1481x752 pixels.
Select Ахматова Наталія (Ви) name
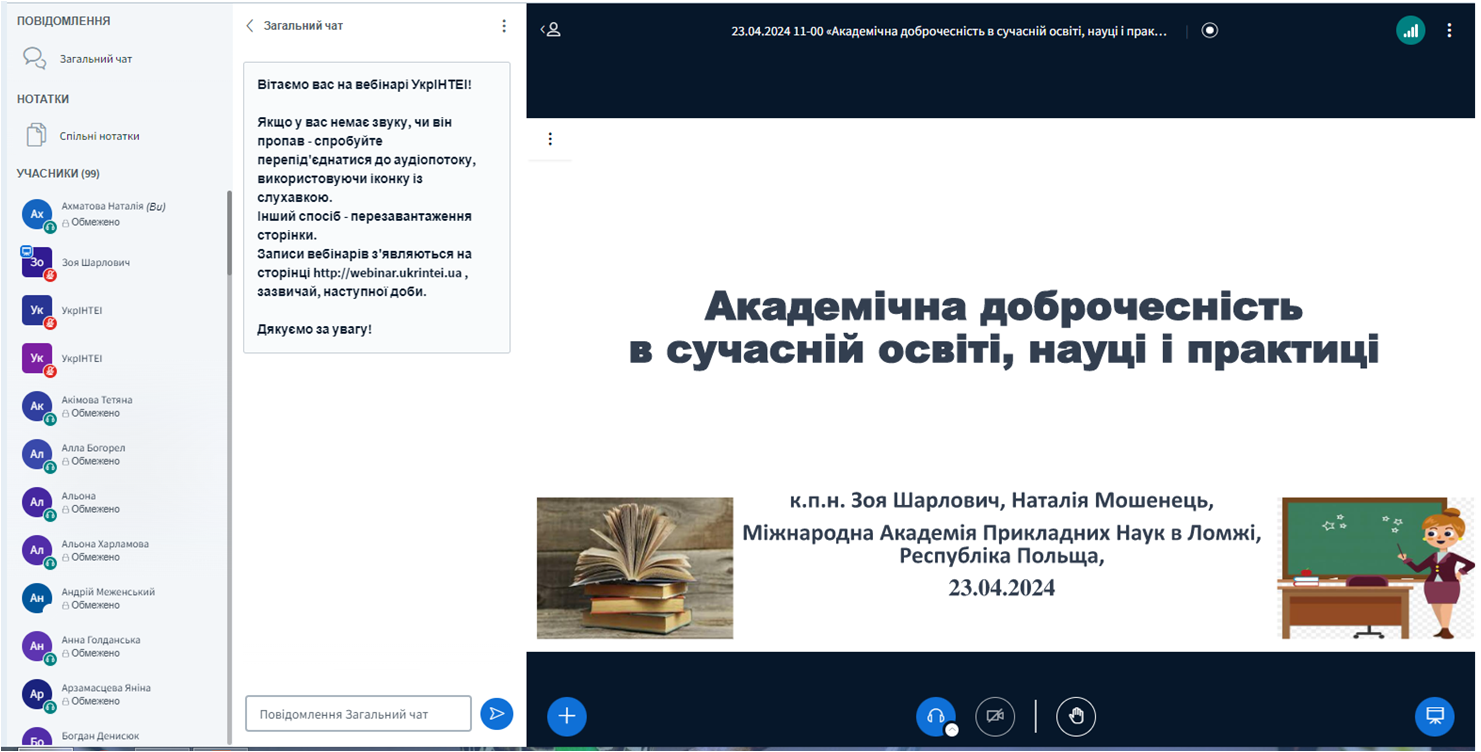[113, 207]
